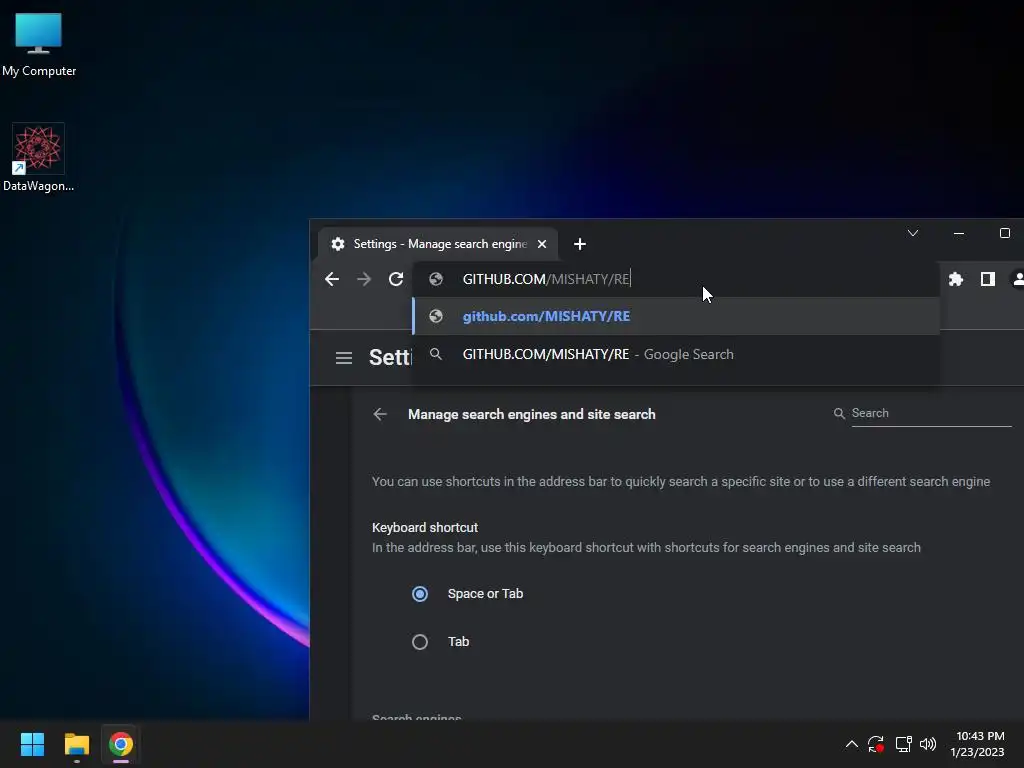Viewport: 1024px width, 768px height.
Task: Open My Computer desktop icon
Action: pyautogui.click(x=39, y=44)
